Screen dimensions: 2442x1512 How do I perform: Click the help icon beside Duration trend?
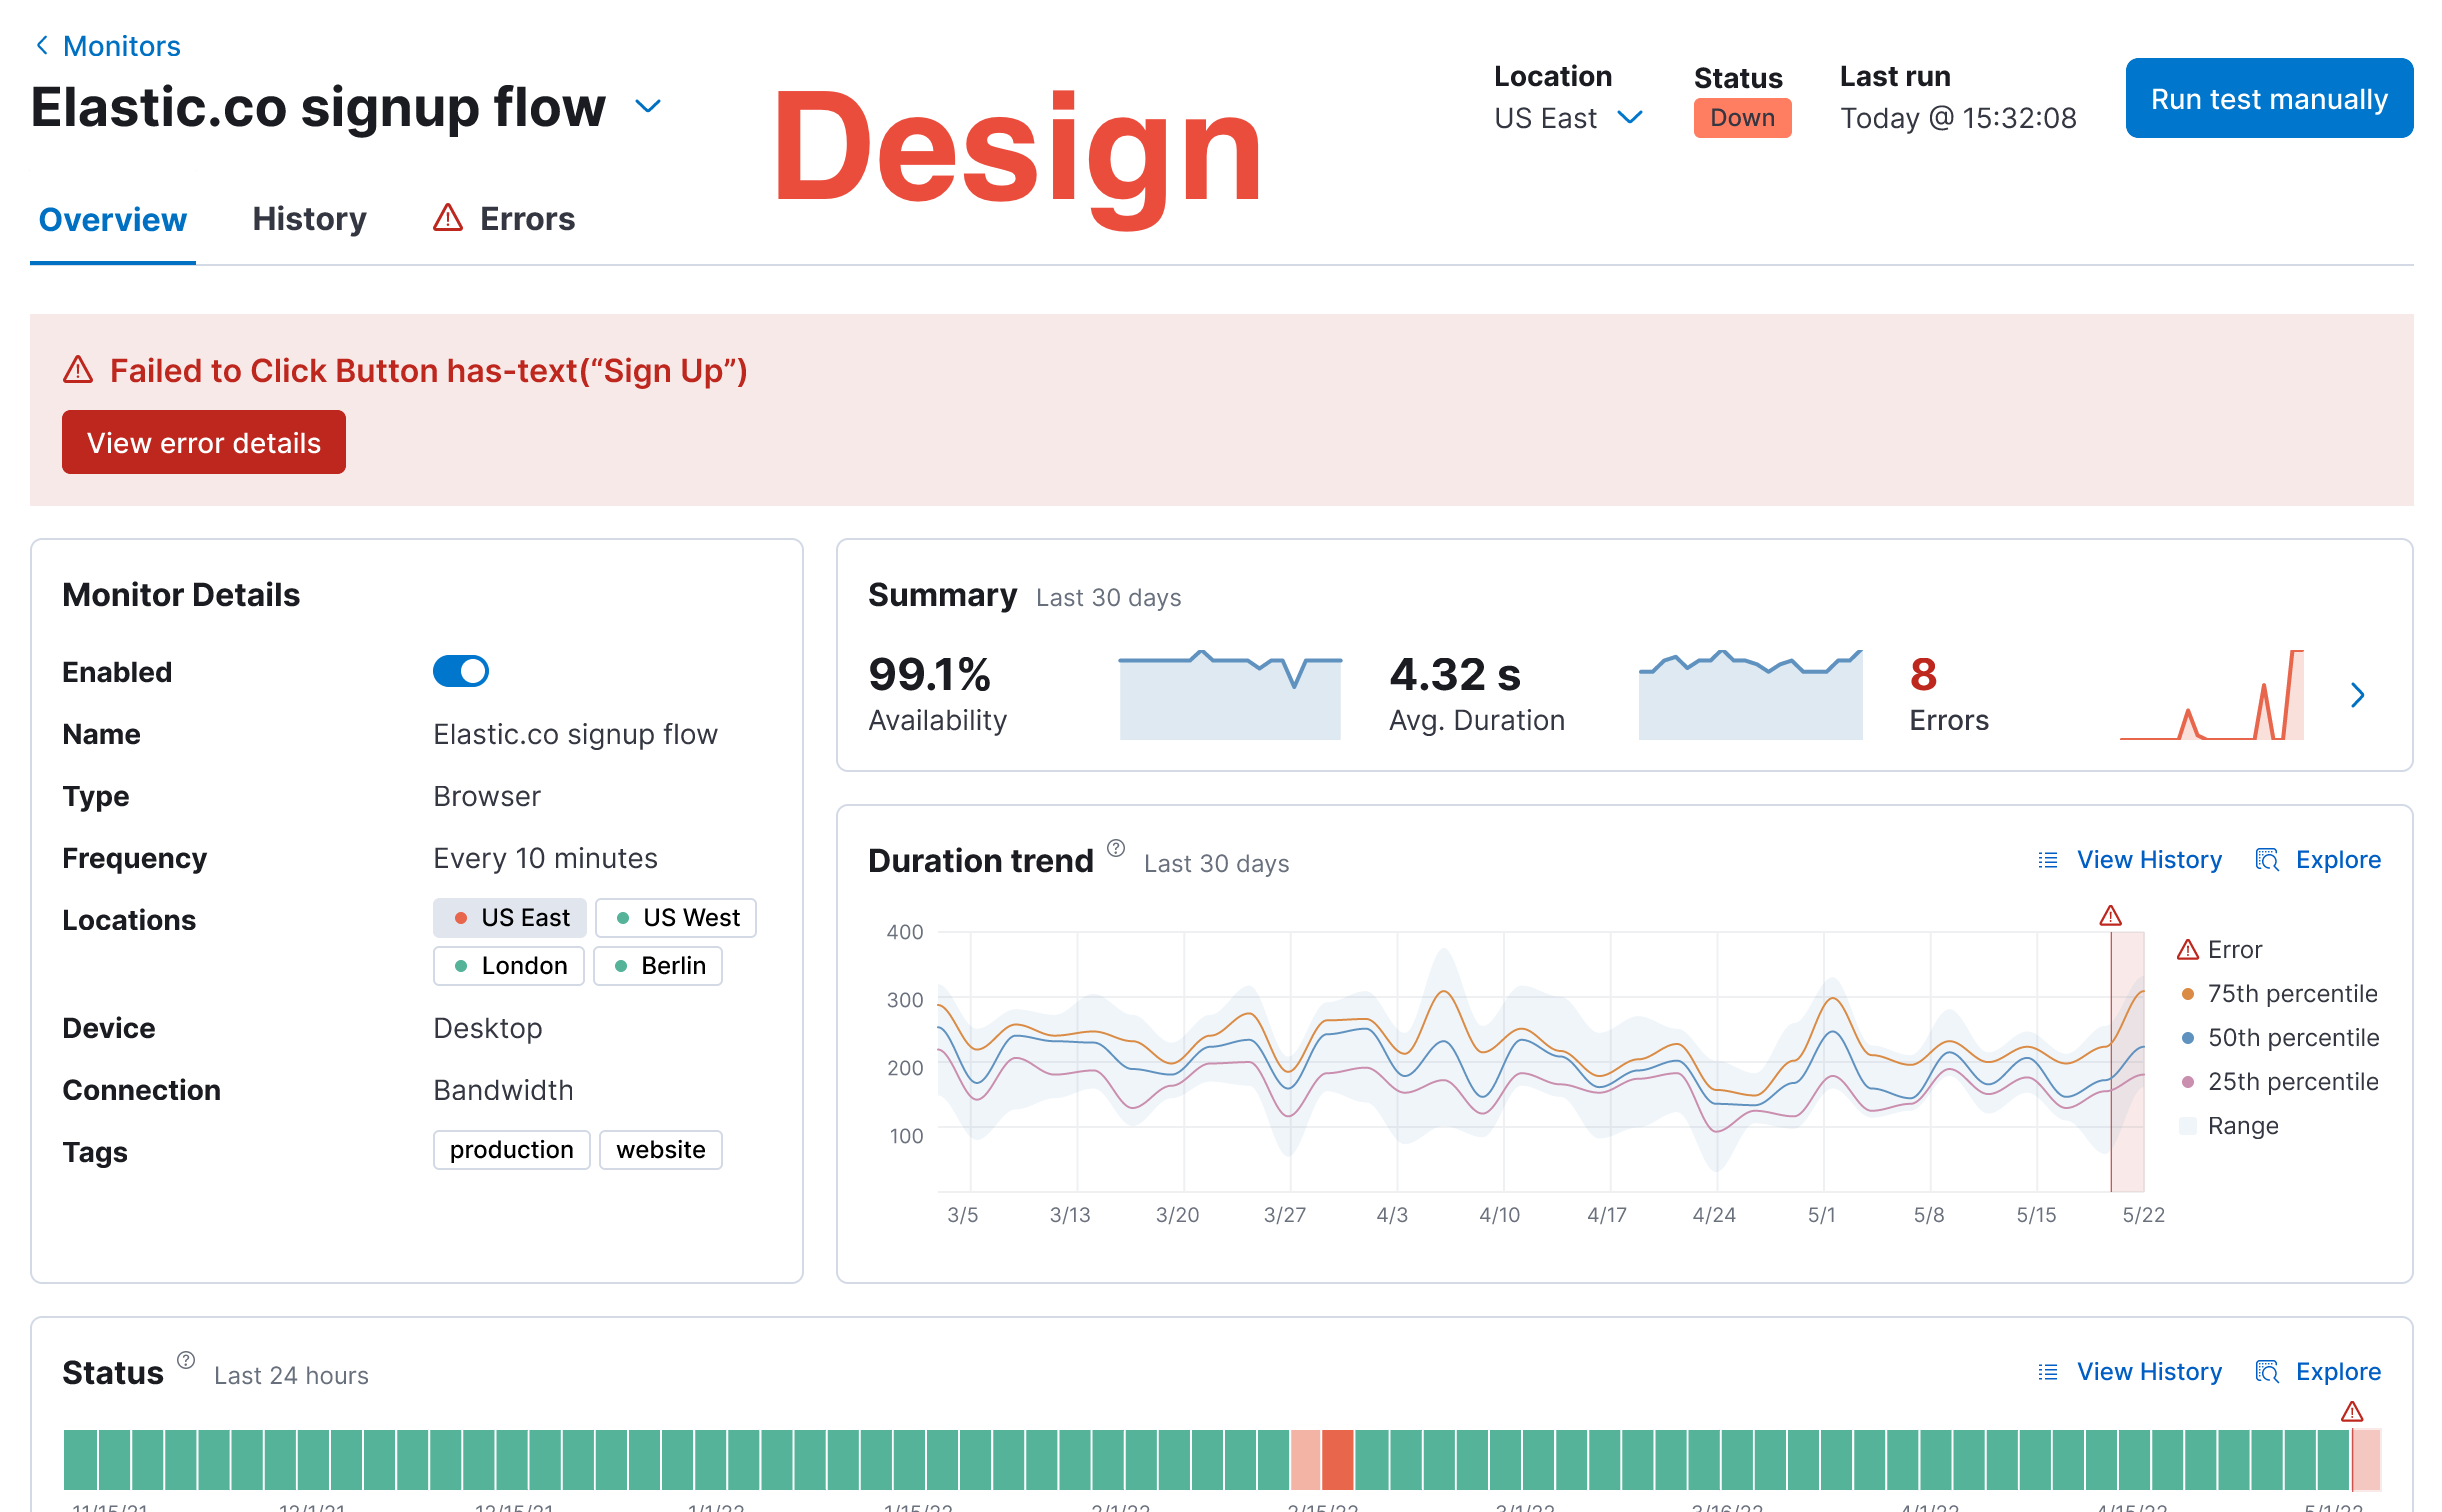[x=1117, y=849]
